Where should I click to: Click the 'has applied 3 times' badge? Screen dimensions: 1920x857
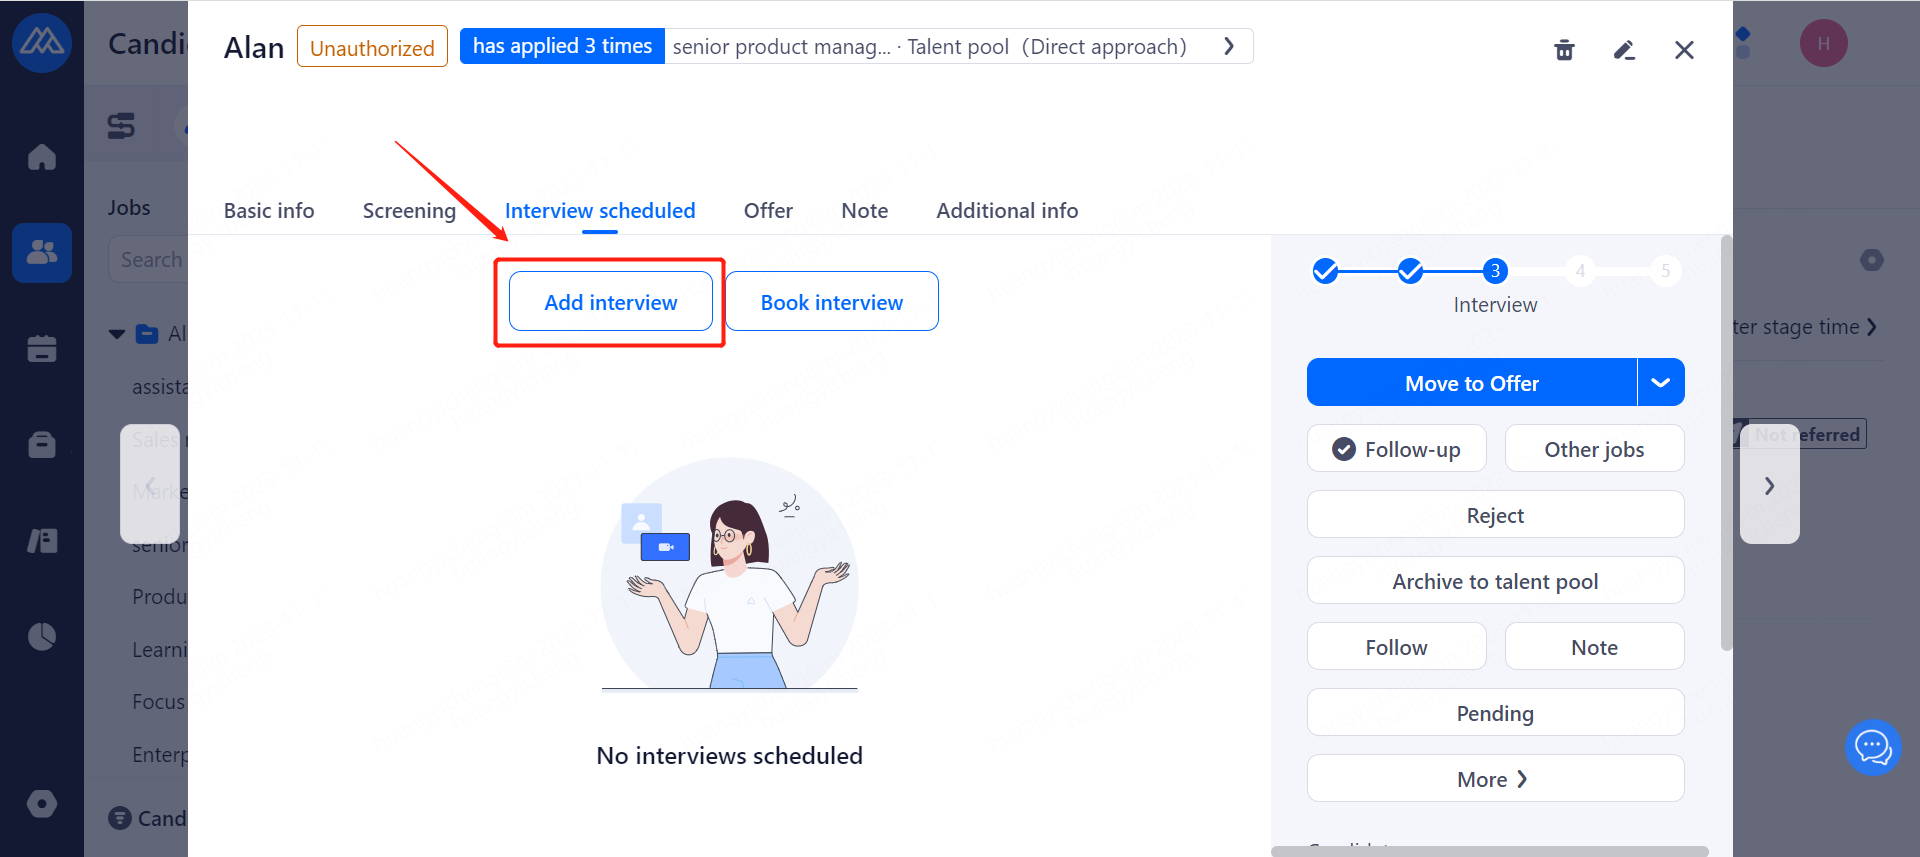coord(562,46)
